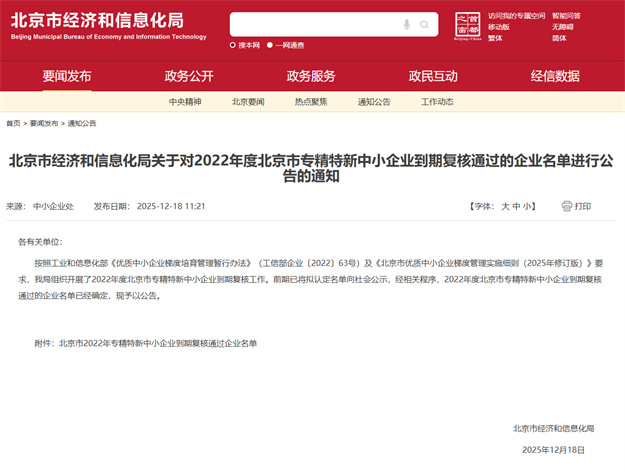Screen dimensions: 625x472
Task: Open the 要闻发布 main menu tab
Action: pyautogui.click(x=67, y=76)
